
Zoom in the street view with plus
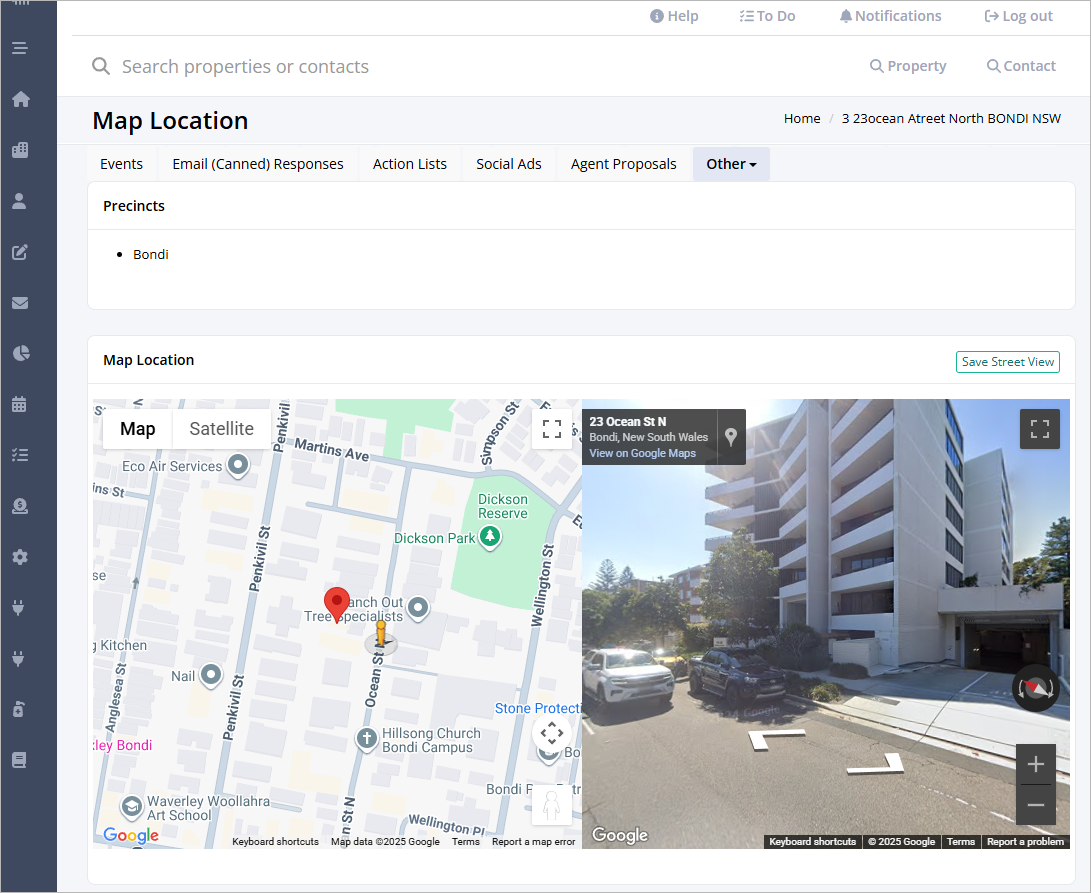[x=1035, y=764]
